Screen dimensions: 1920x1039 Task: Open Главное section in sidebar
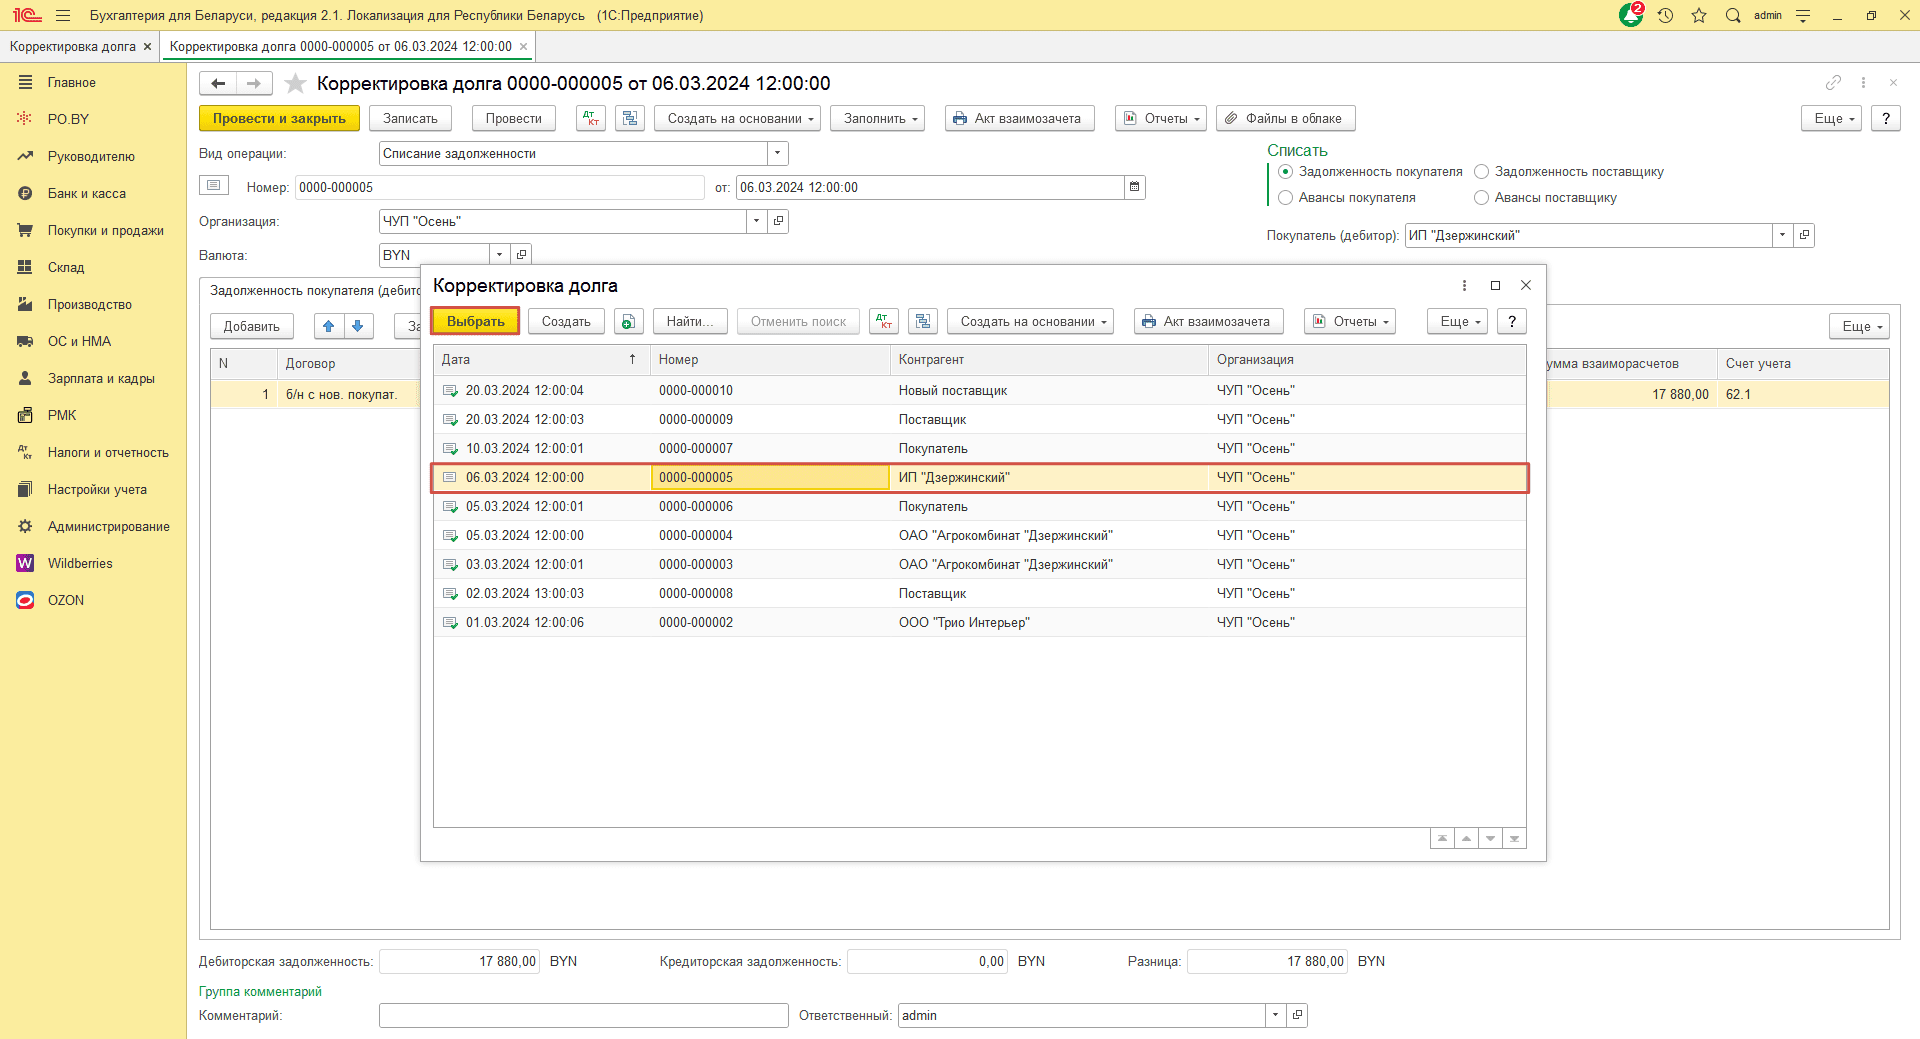(72, 82)
